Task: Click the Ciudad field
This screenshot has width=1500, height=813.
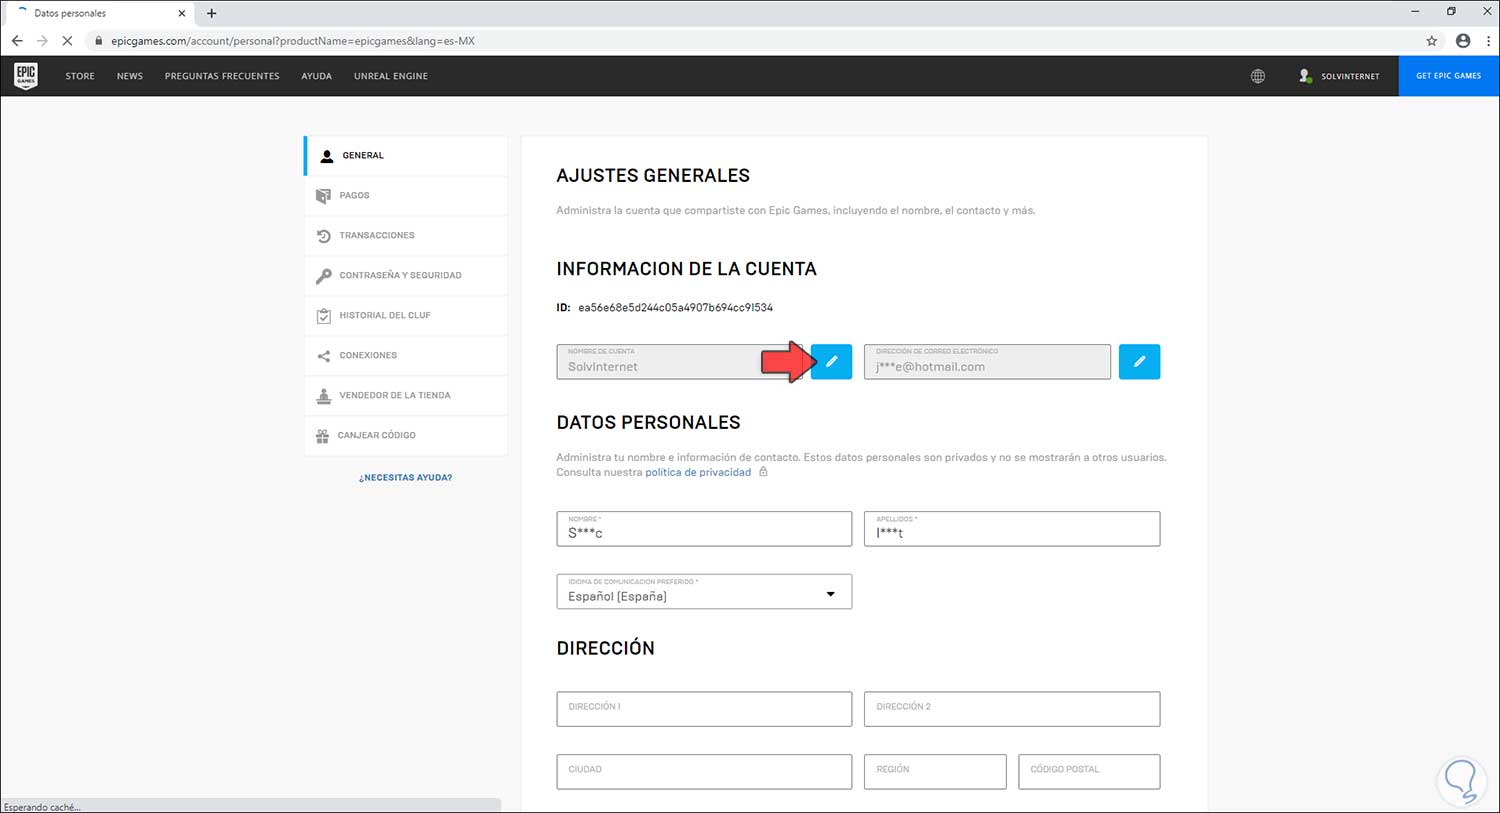Action: coord(704,772)
